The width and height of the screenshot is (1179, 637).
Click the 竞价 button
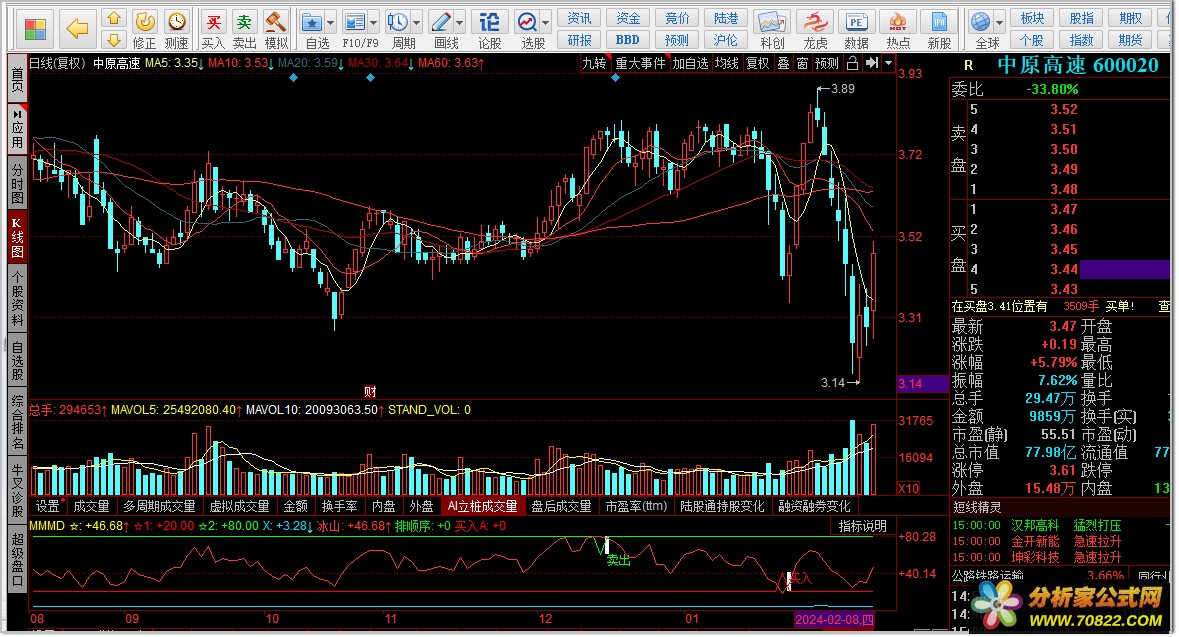pyautogui.click(x=677, y=18)
